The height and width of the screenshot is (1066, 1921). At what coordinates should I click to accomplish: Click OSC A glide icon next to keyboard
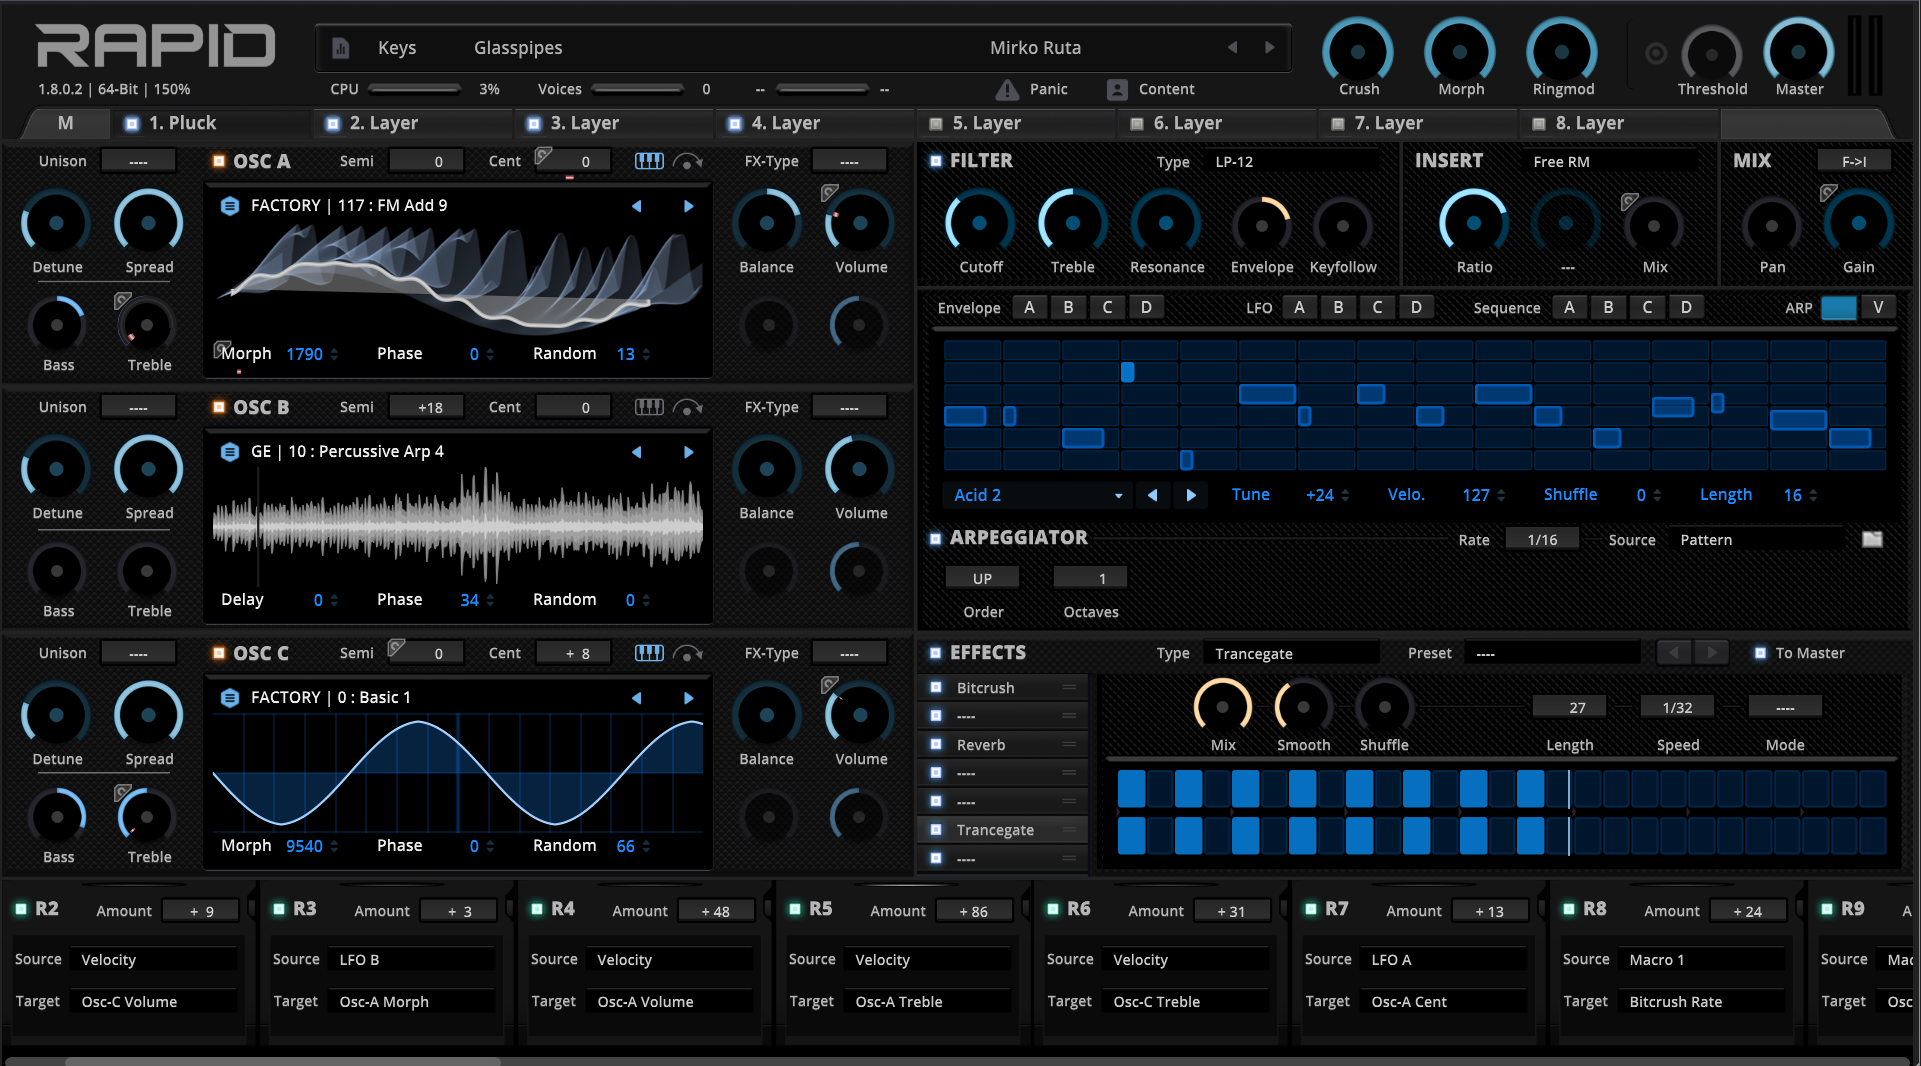coord(688,161)
